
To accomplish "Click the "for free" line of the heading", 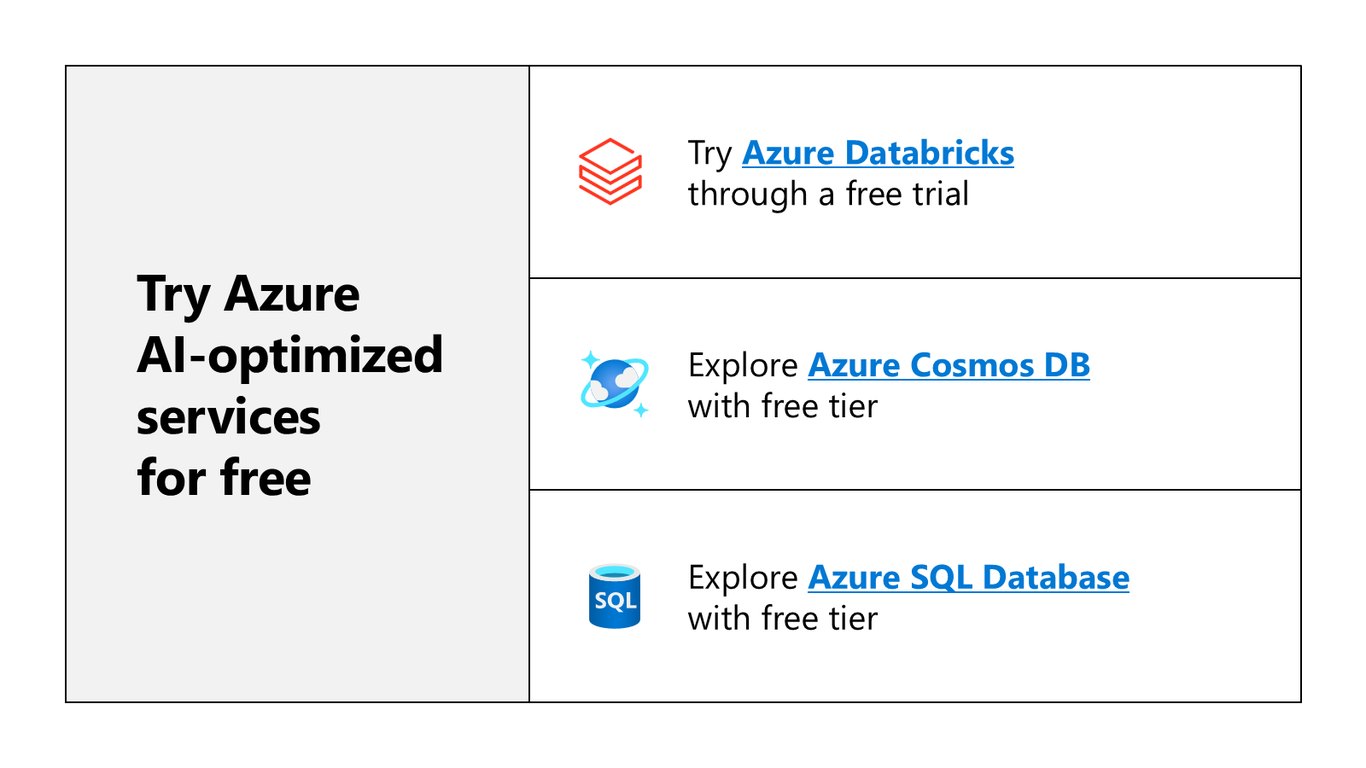I will [224, 477].
